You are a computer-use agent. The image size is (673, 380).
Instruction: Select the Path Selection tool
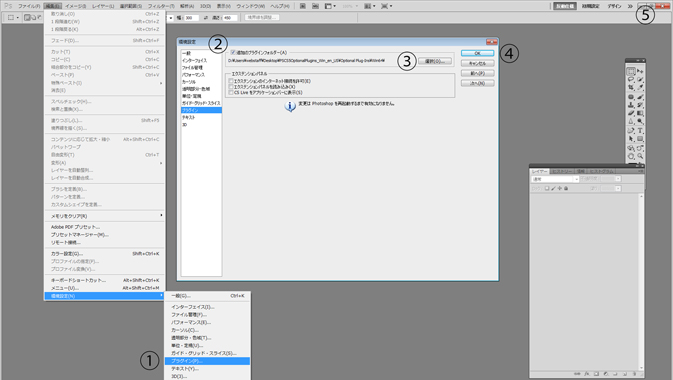point(631,139)
